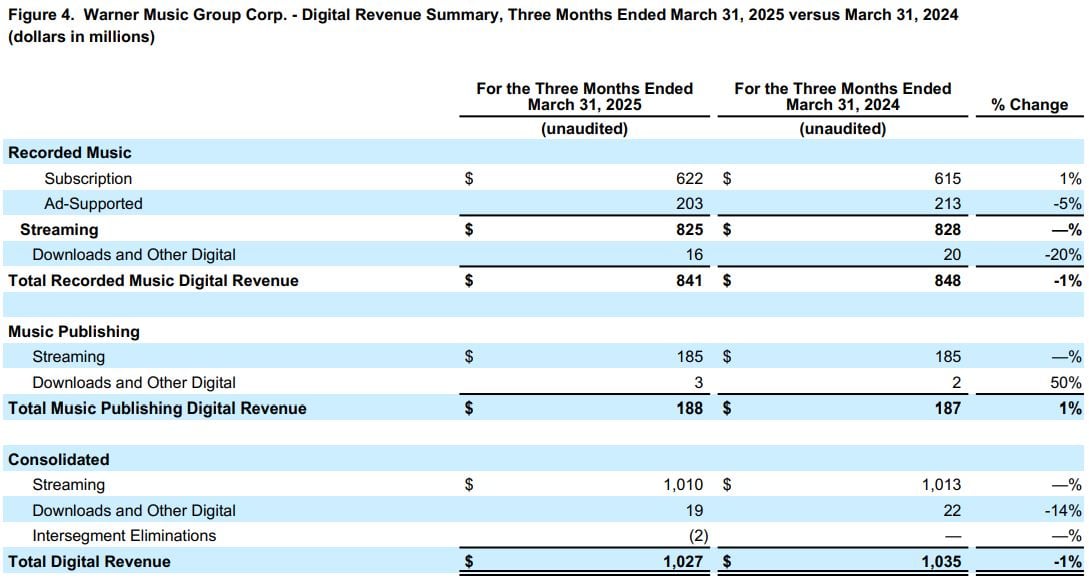1089x582 pixels.
Task: Click the Subscription value 622
Action: pos(689,179)
